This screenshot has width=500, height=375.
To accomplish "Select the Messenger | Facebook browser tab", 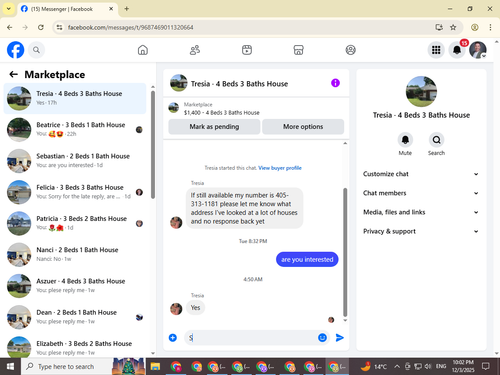I will (67, 9).
